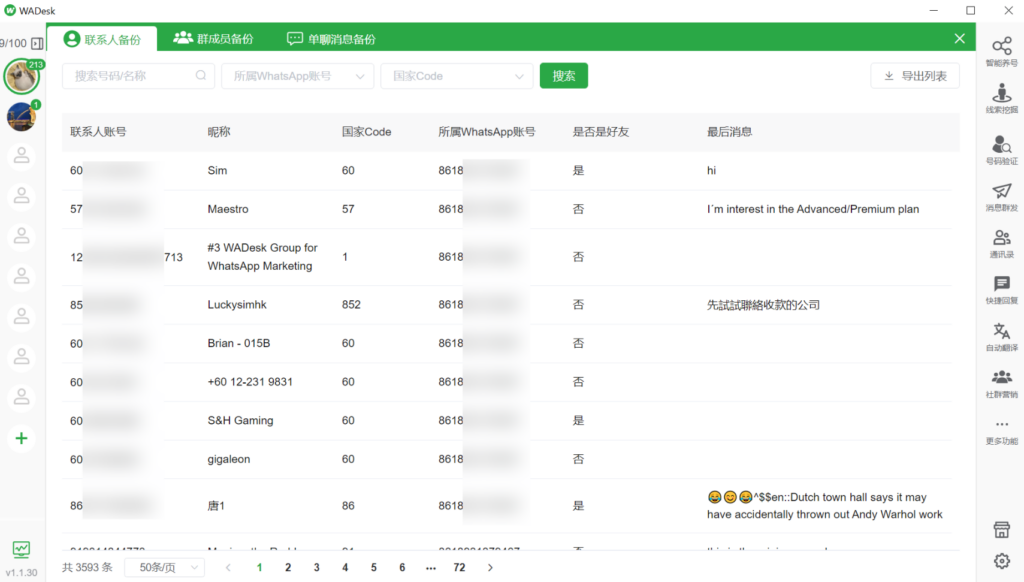Open the 更多功能 more functions menu

point(1001,431)
